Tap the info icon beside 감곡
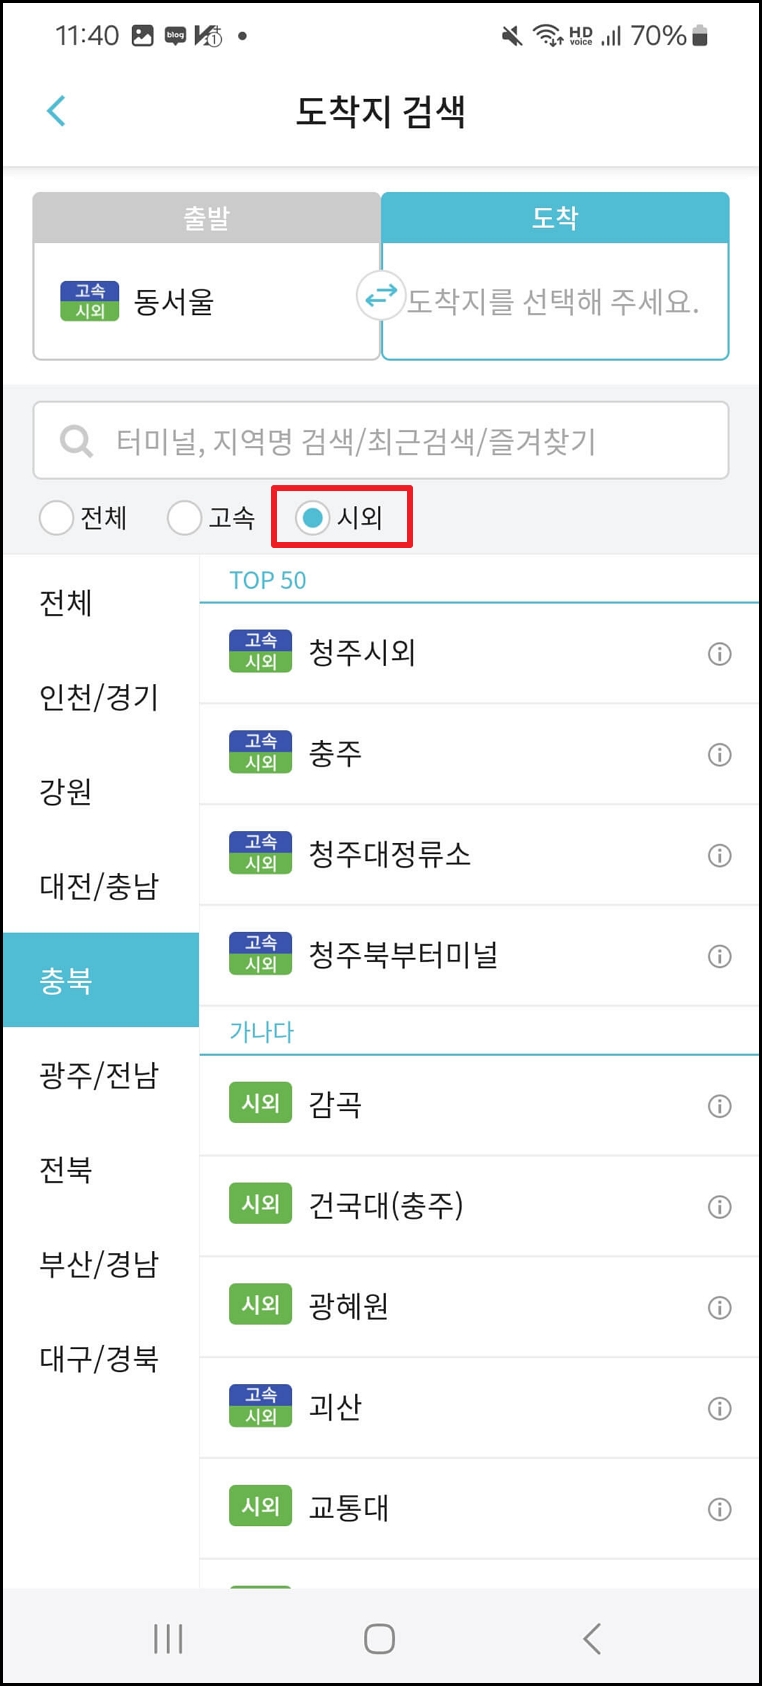The width and height of the screenshot is (762, 1686). coord(719,1105)
